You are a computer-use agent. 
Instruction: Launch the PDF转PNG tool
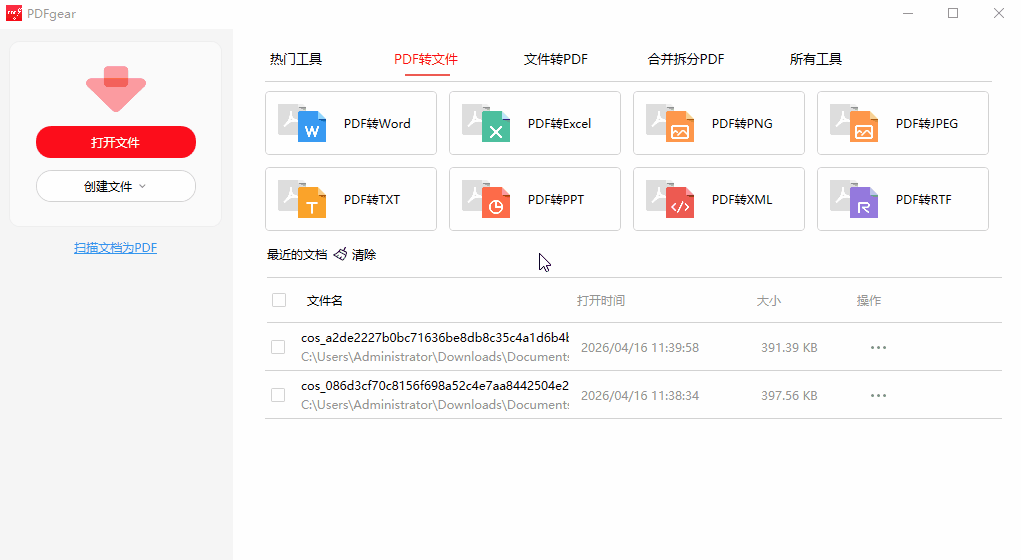coord(719,123)
